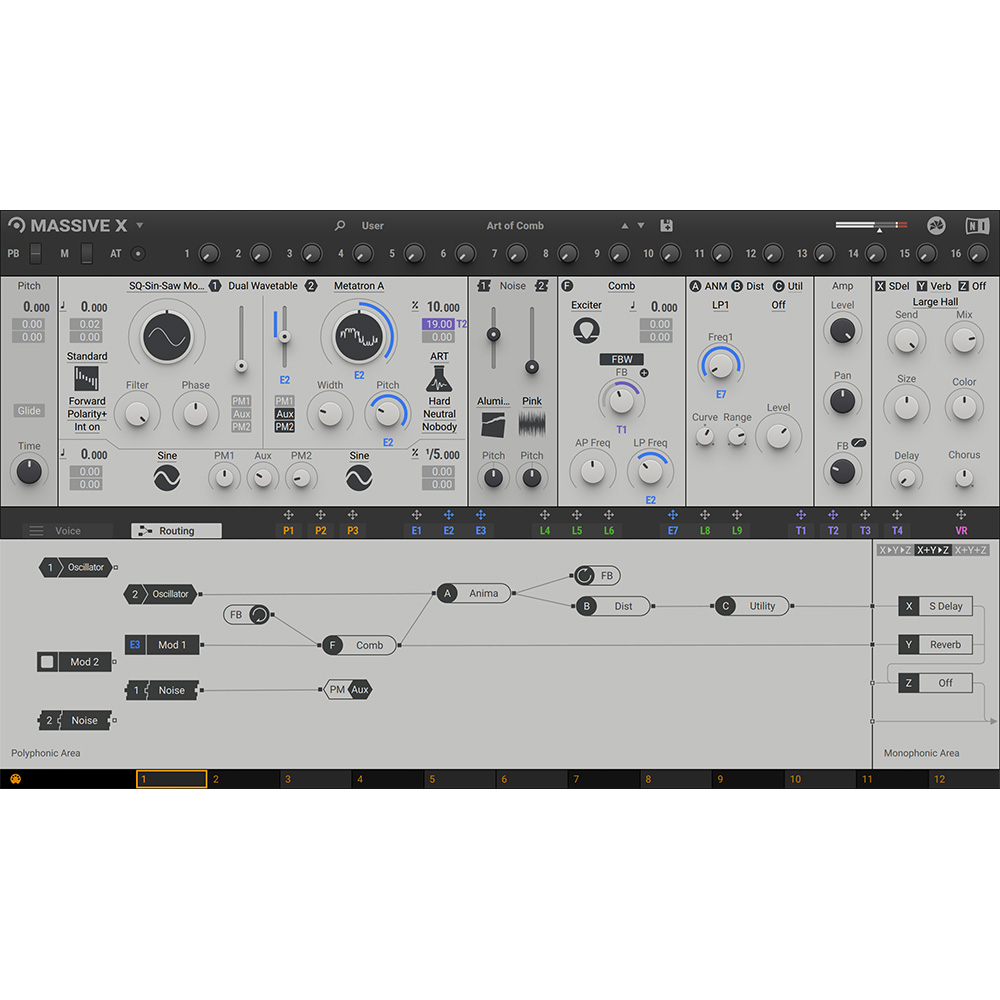Screen dimensions: 1000x1000
Task: Click the search magnifier icon in the header
Action: 341,226
